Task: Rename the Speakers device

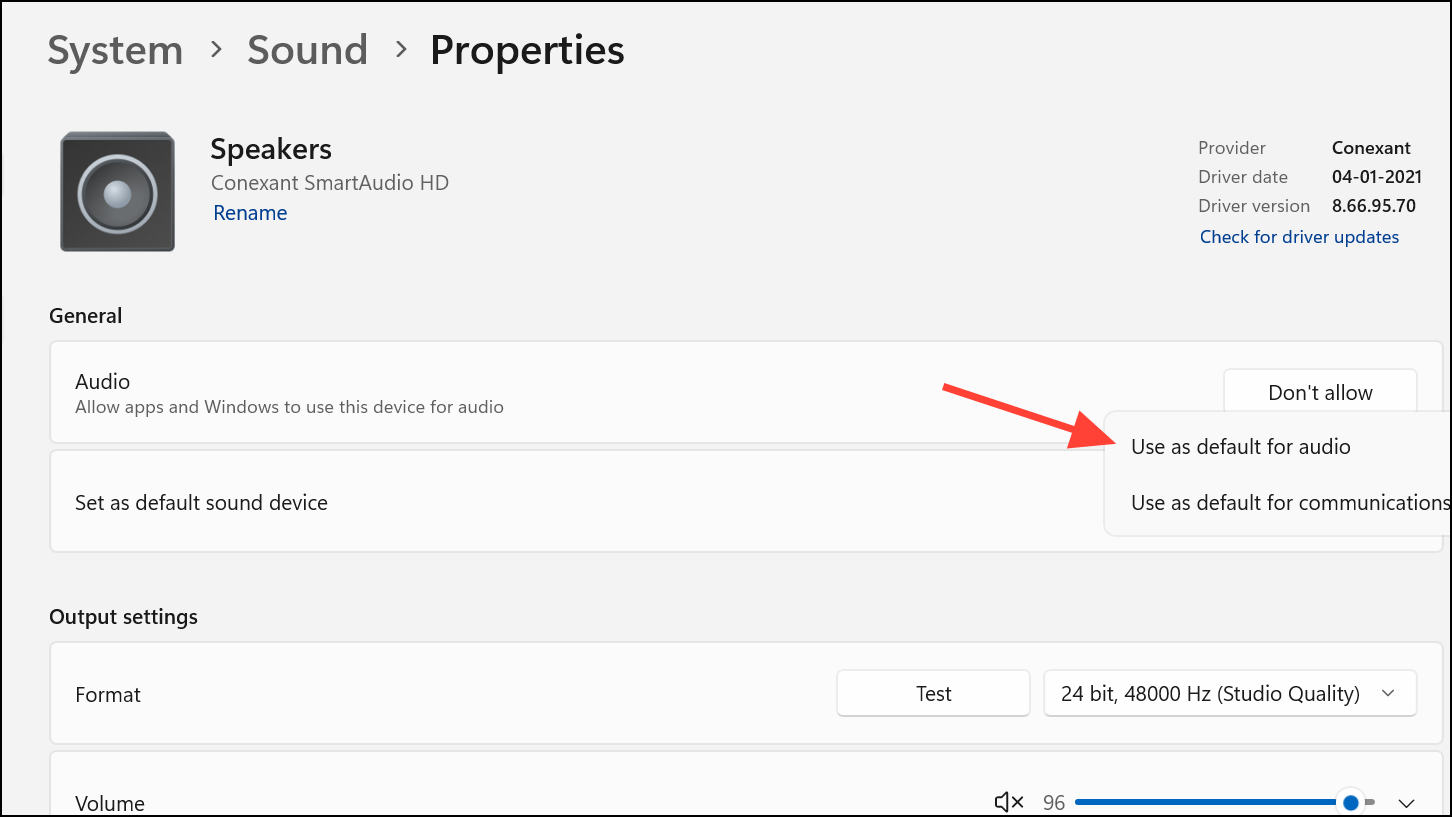Action: (250, 213)
